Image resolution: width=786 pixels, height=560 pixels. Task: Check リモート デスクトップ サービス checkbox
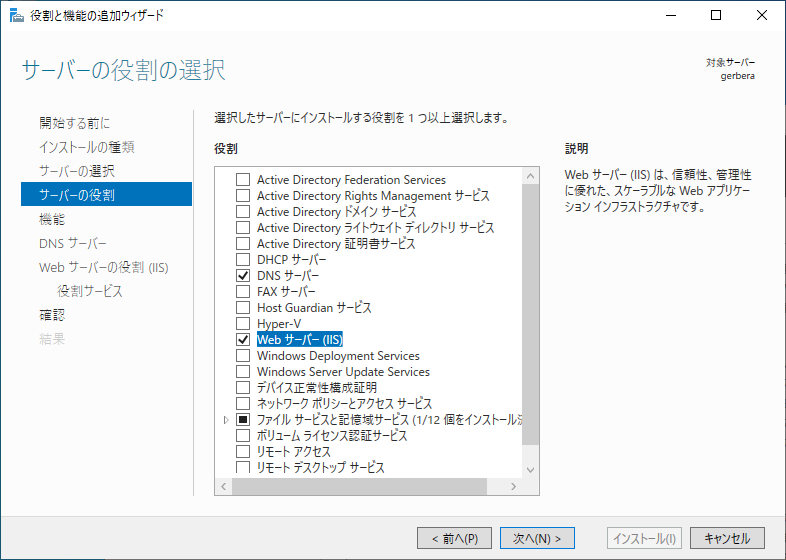[243, 467]
